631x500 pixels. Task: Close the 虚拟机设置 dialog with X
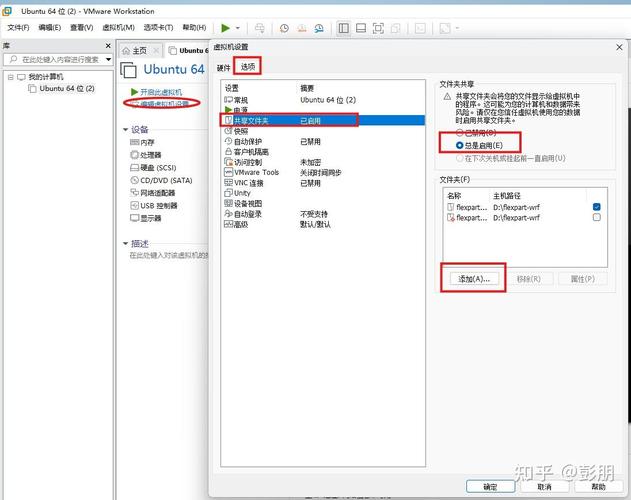(619, 48)
